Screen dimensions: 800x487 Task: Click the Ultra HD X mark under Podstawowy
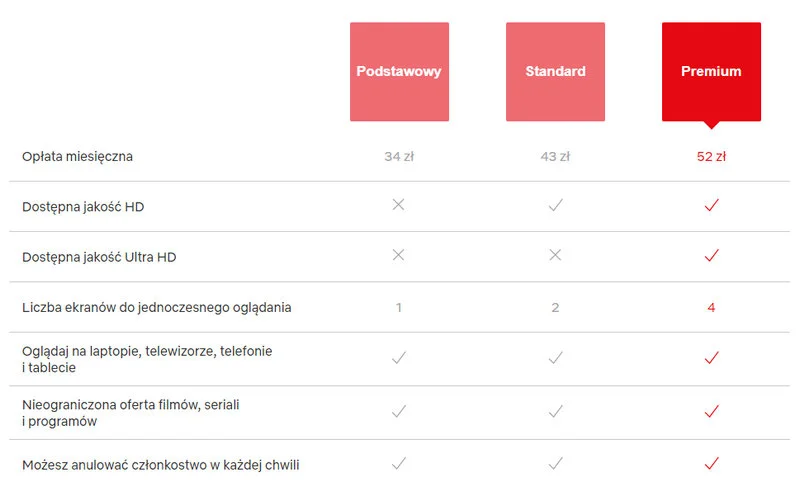pyautogui.click(x=399, y=255)
